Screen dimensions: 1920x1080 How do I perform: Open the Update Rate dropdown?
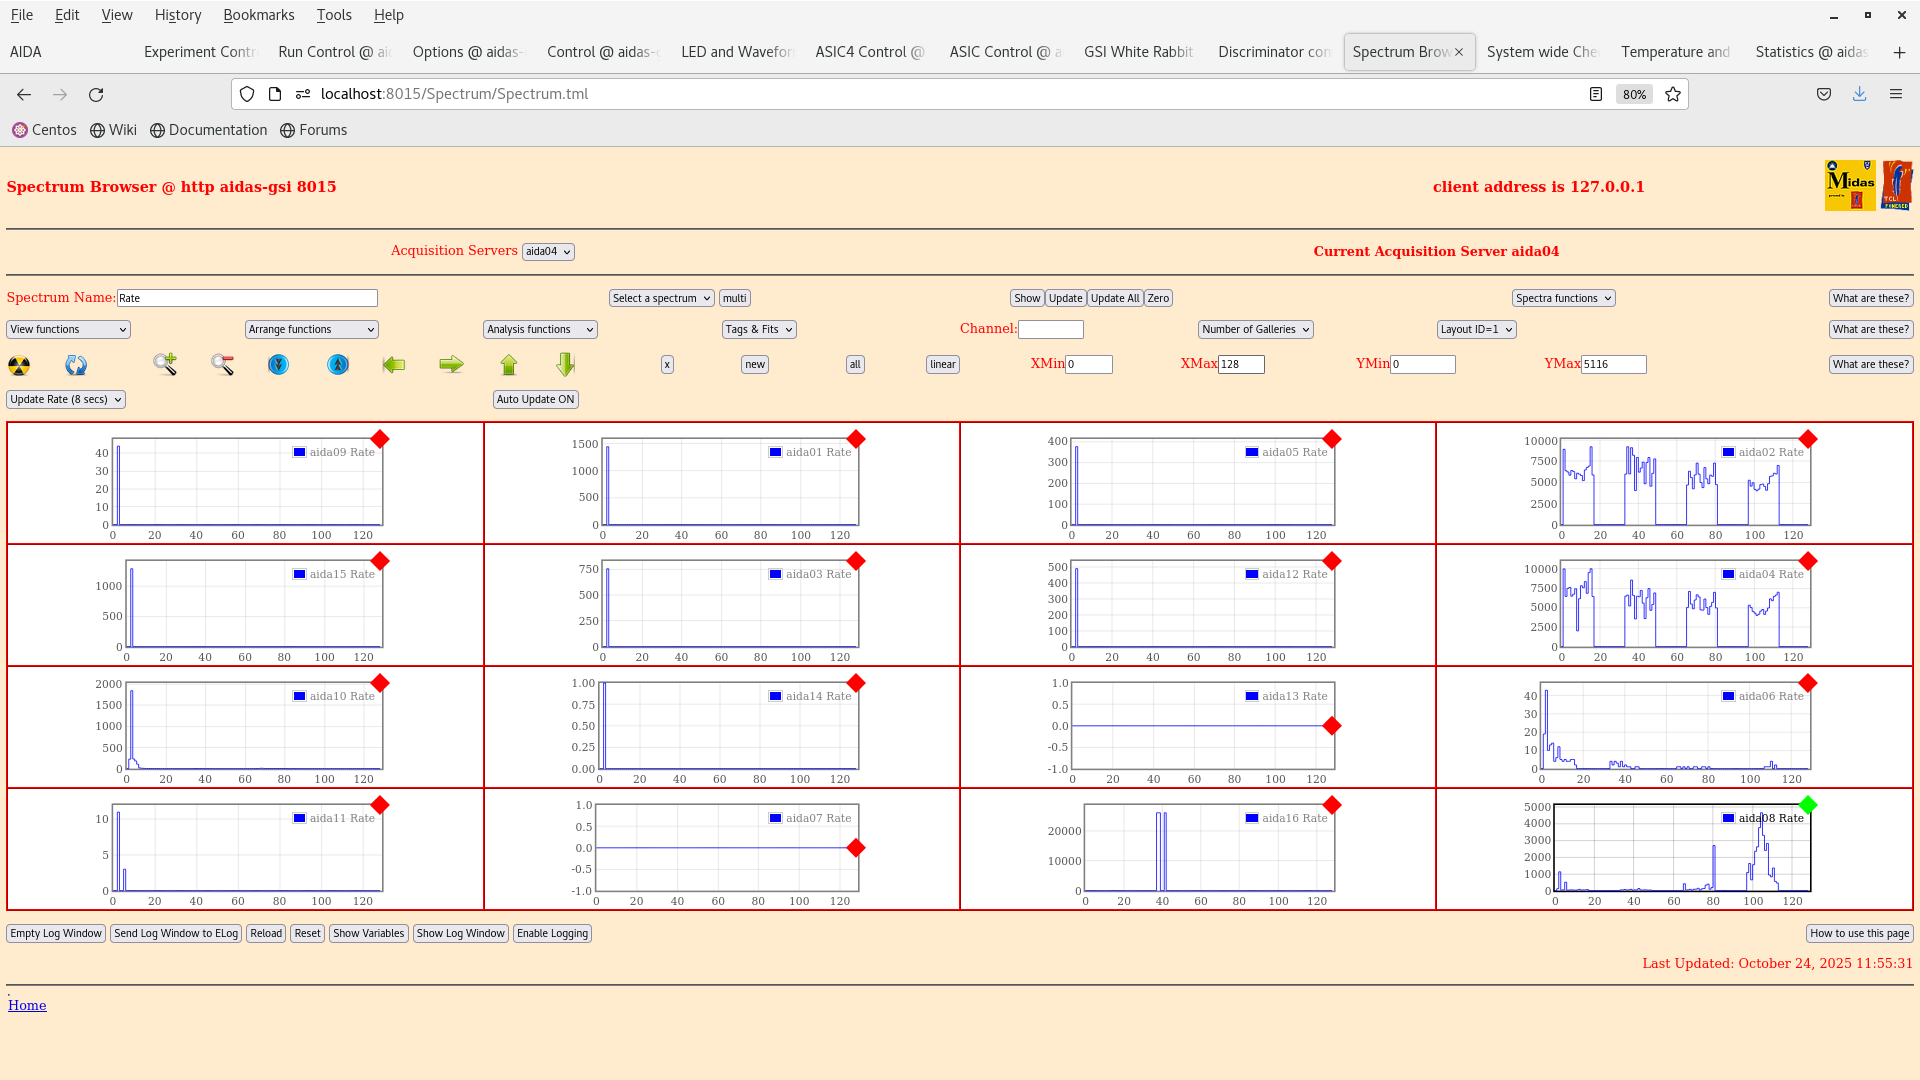click(65, 399)
